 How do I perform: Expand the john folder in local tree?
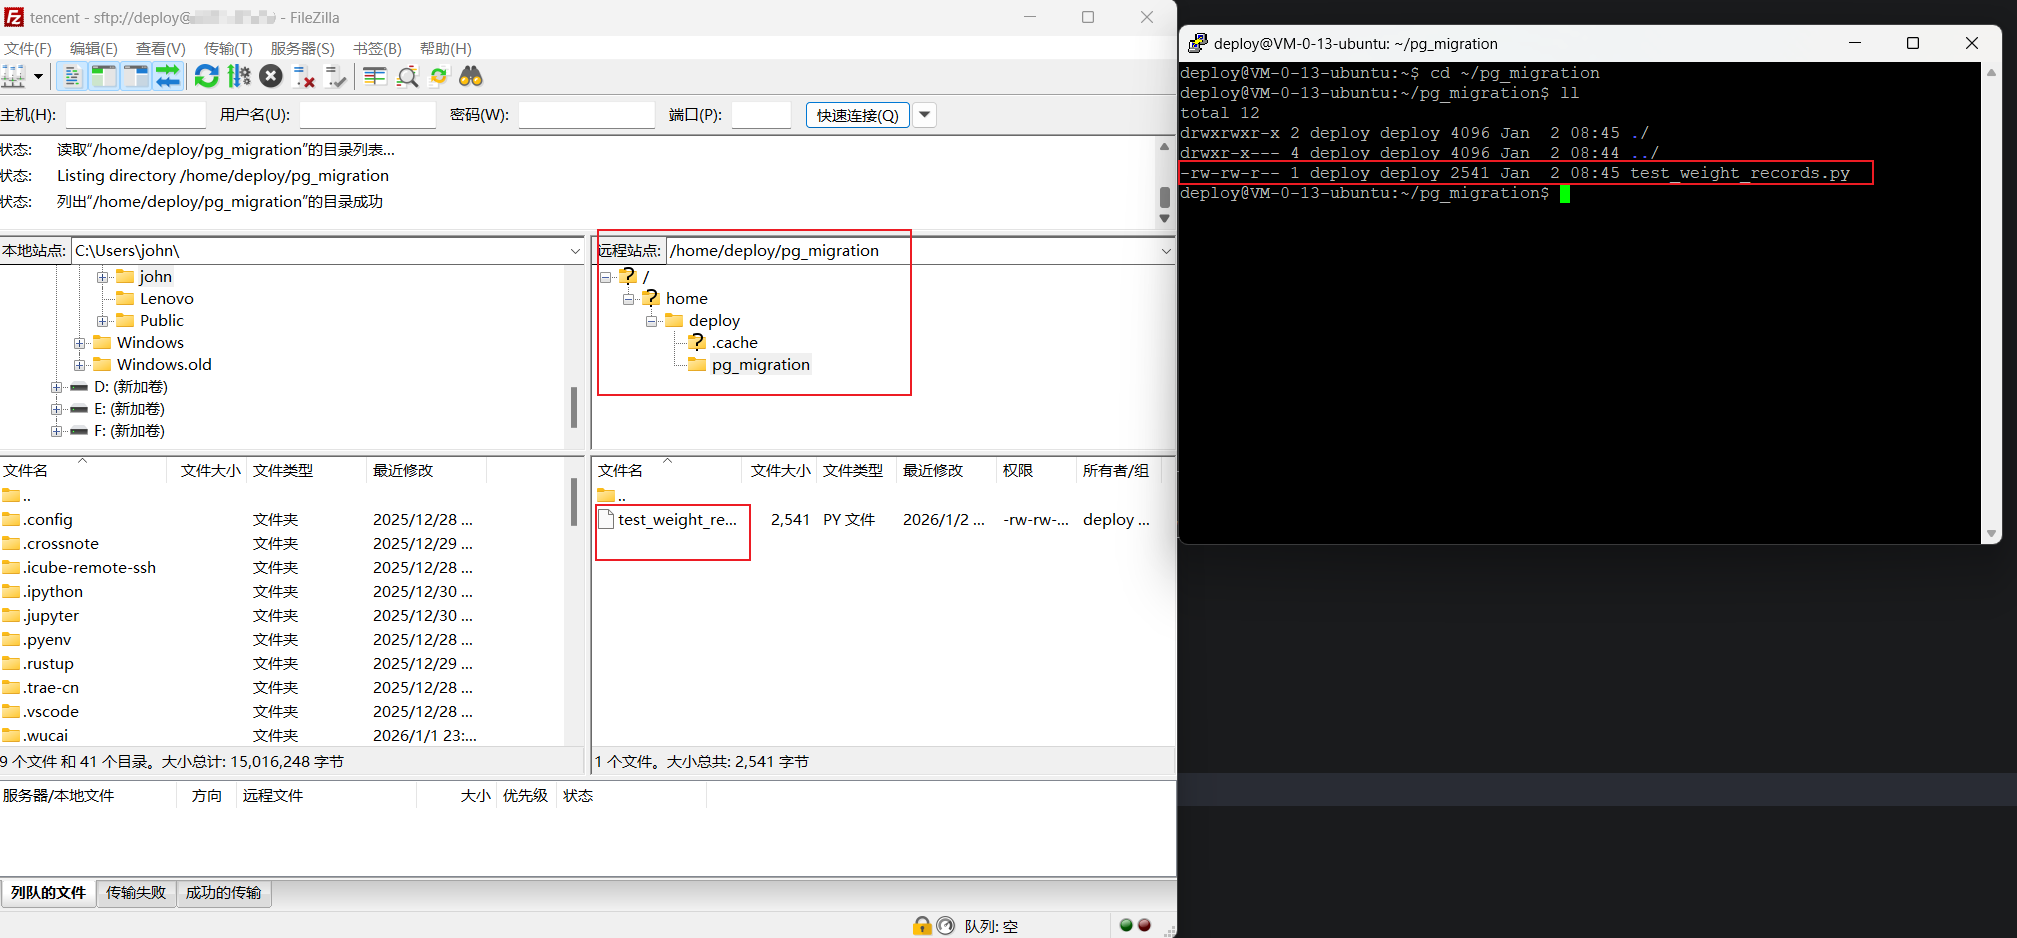102,277
